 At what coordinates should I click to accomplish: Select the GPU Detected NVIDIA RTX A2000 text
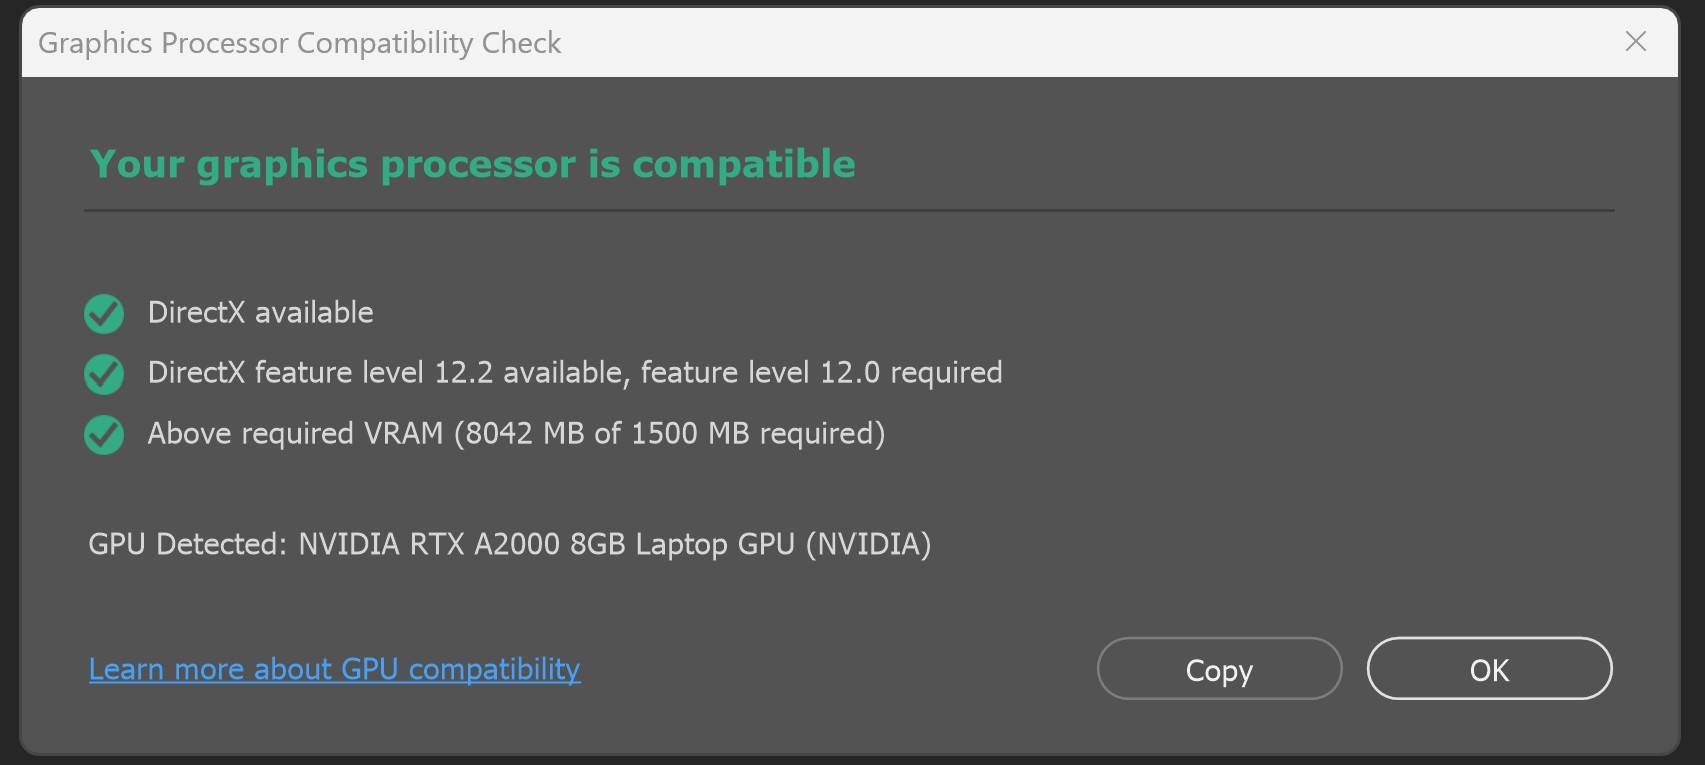[510, 544]
